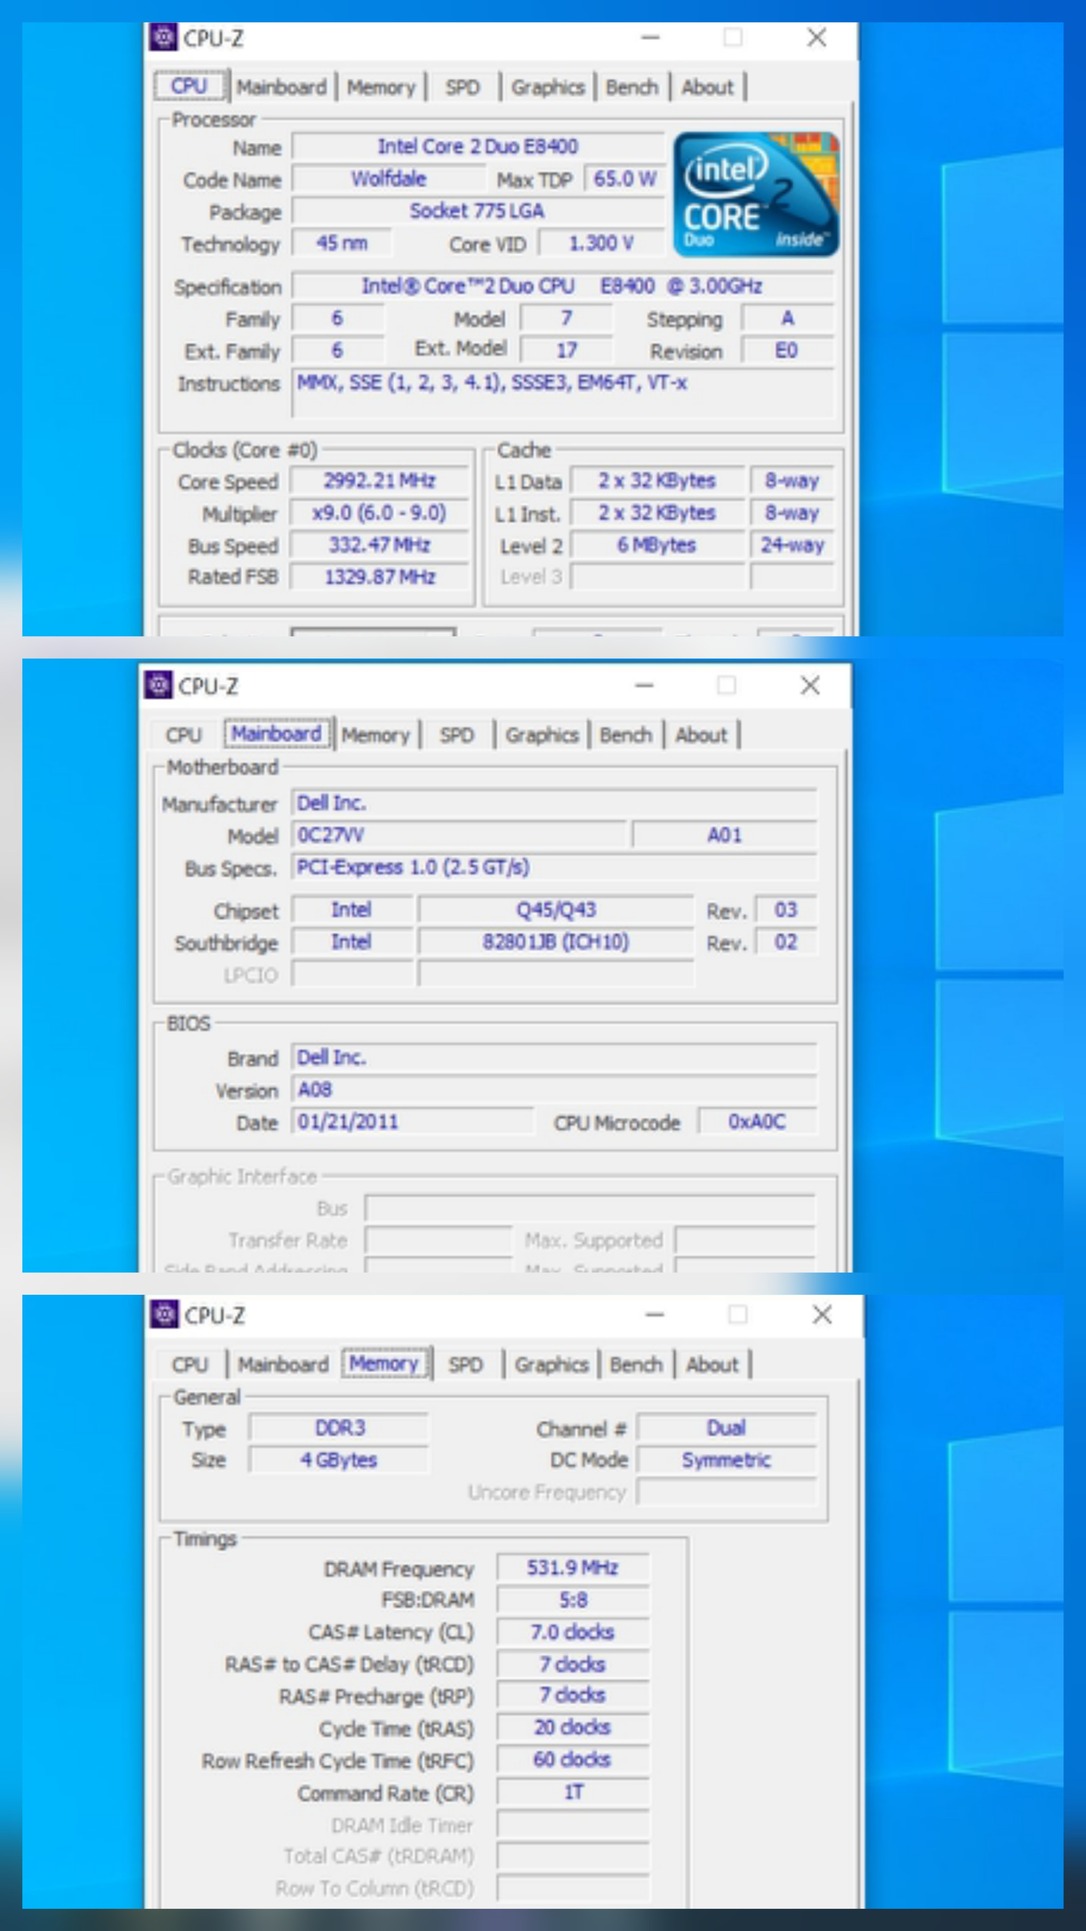Click processor name Intel Core 2 Duo E8400
Screen dimensions: 1086x1931
pos(478,146)
